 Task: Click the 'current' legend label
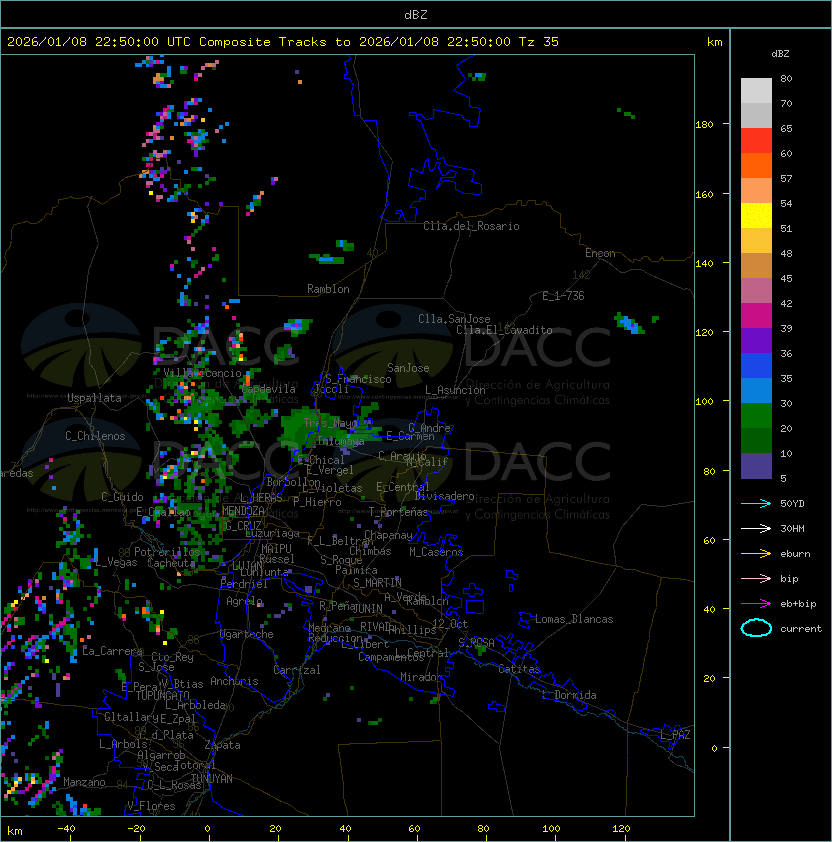(x=801, y=629)
